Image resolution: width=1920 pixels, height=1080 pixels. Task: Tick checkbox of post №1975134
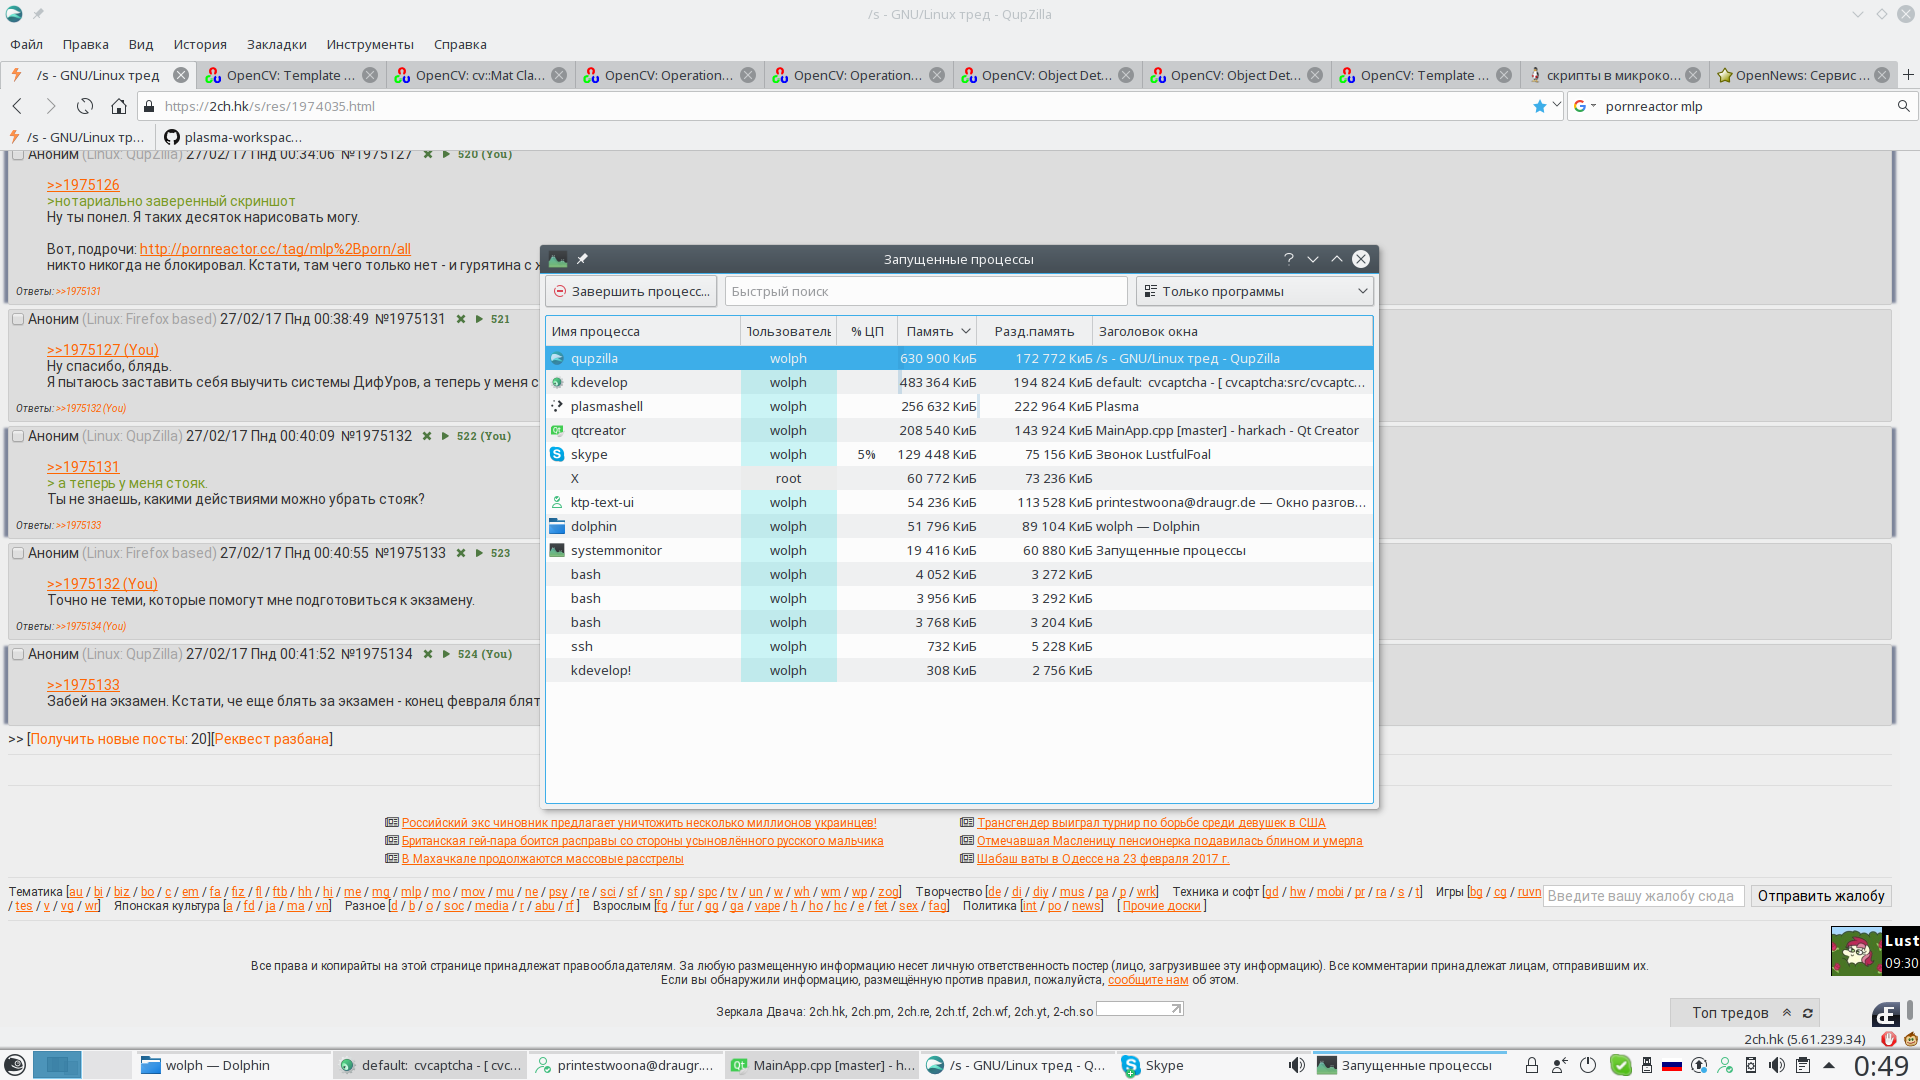tap(18, 654)
